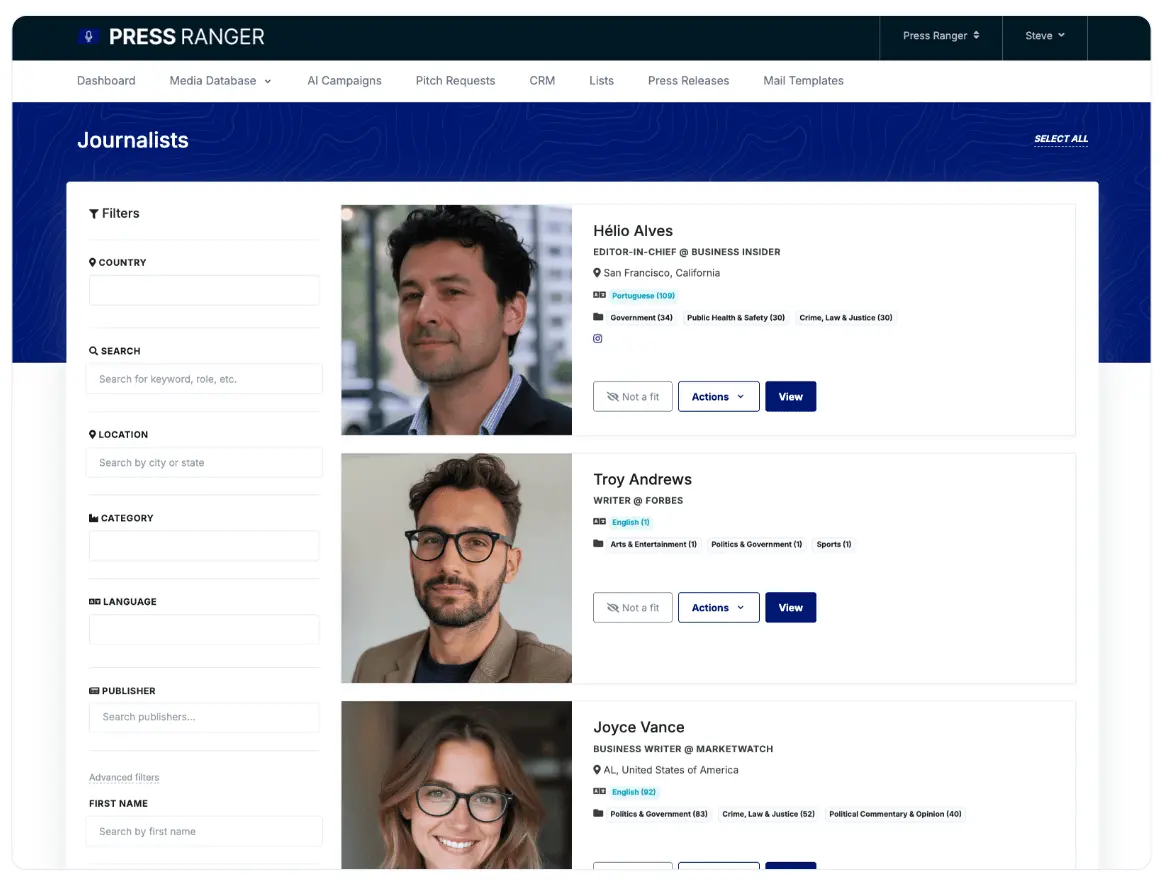Open the Language filter field
The height and width of the screenshot is (883, 1168).
[204, 630]
